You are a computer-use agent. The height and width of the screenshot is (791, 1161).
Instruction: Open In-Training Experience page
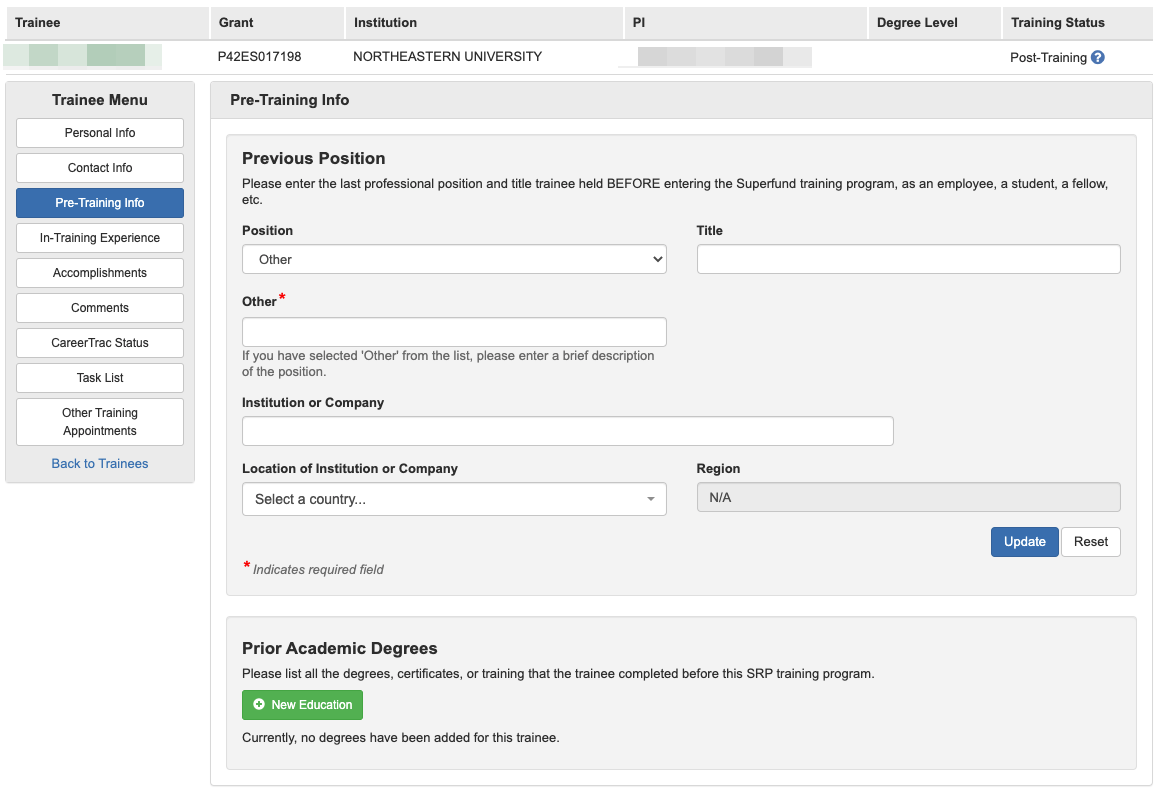click(100, 238)
